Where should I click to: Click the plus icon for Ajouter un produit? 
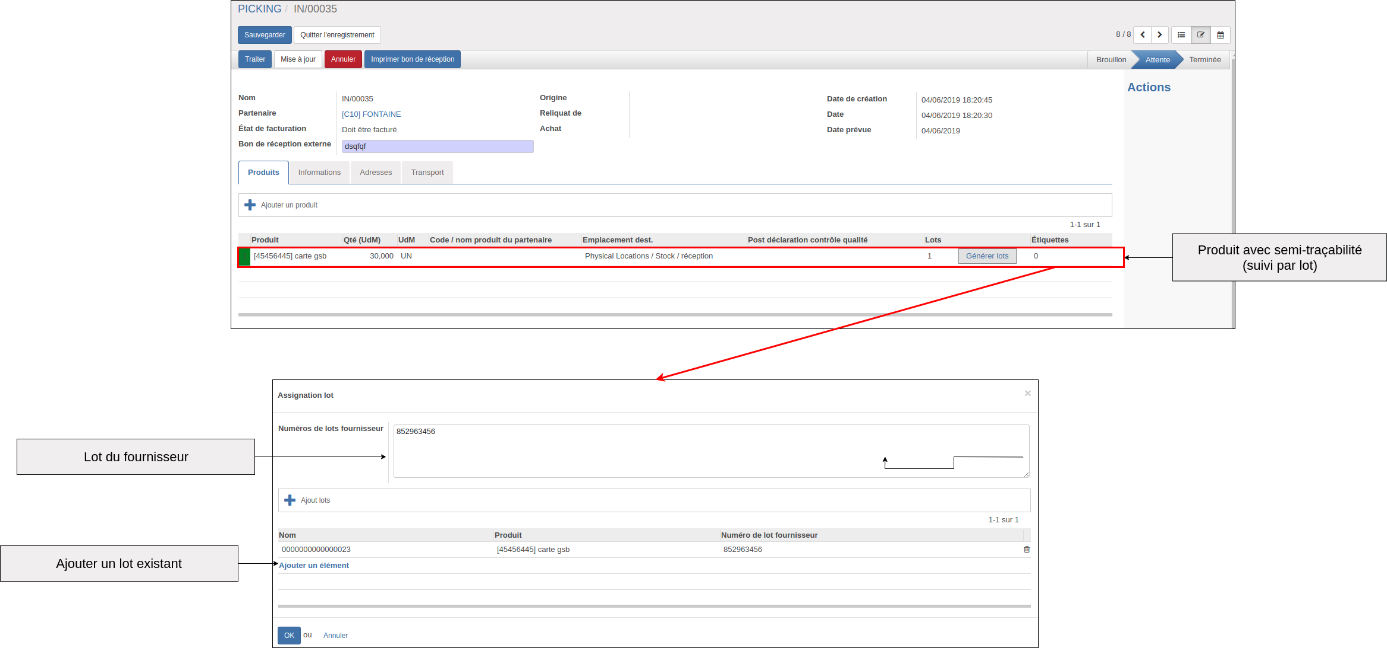point(250,204)
